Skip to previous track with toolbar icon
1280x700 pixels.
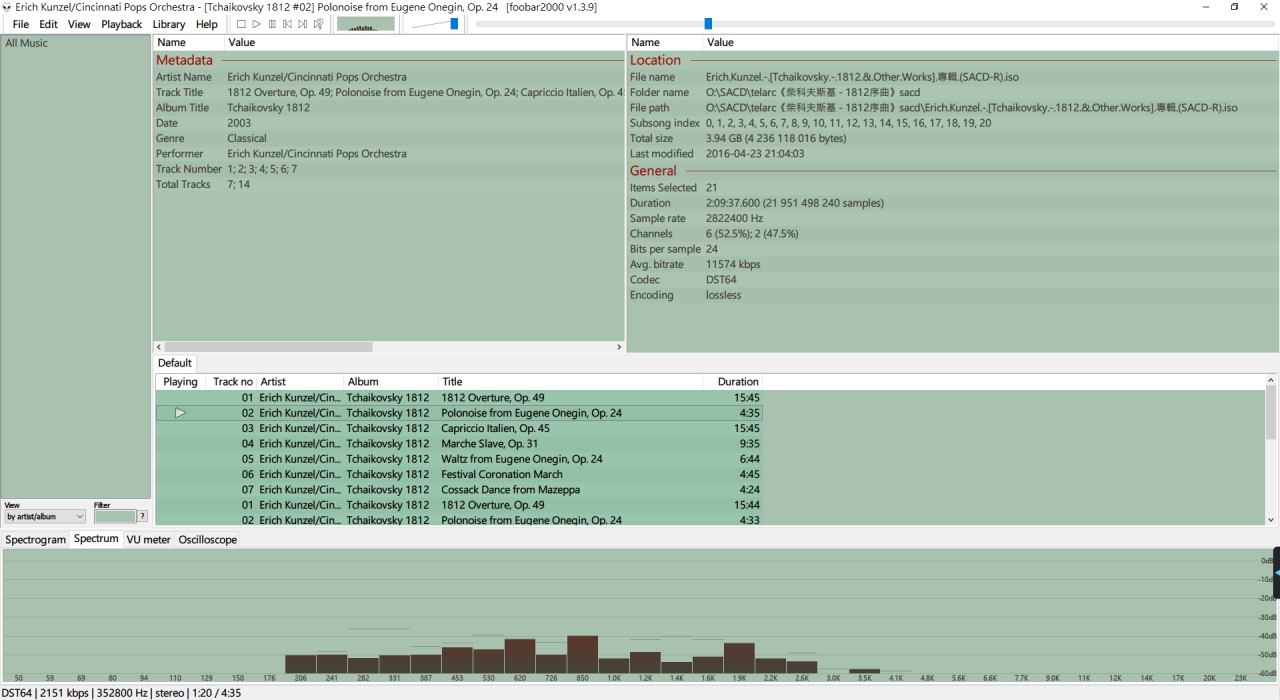click(287, 24)
